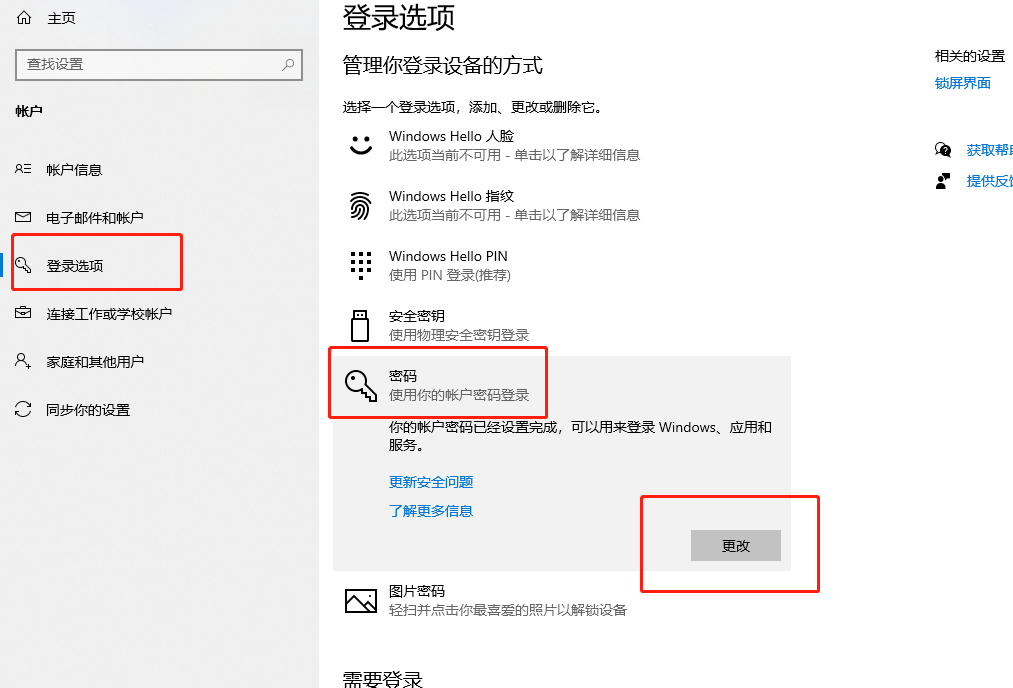Open the 提供反馈 link

(990, 181)
